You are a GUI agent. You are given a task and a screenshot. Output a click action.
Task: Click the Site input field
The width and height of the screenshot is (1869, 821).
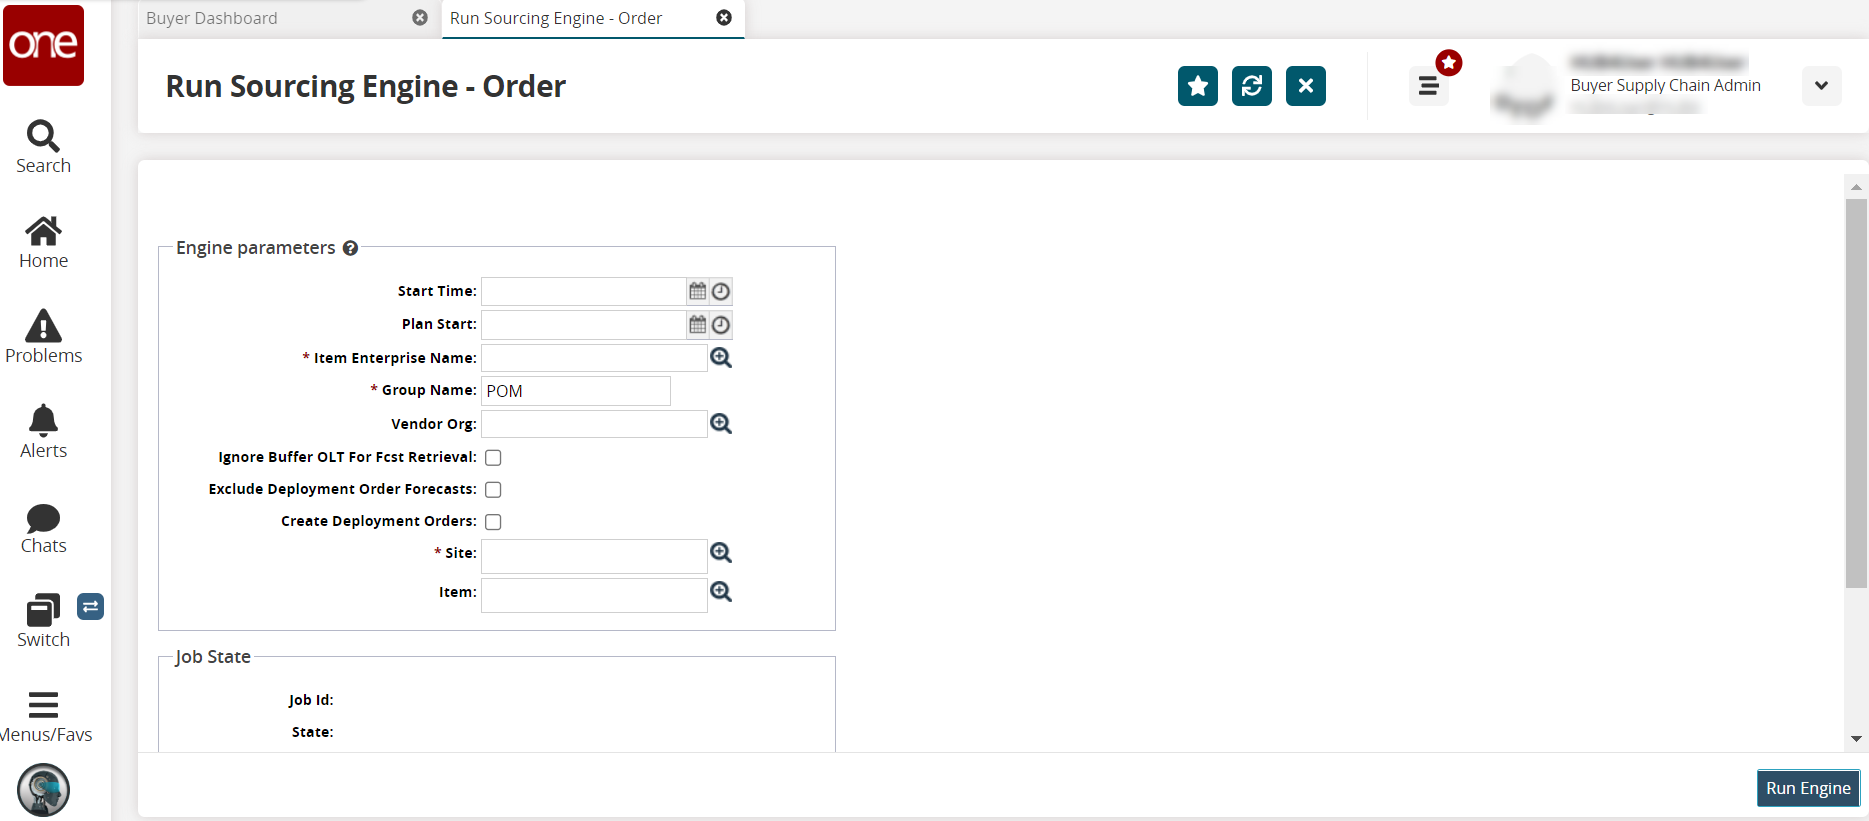pos(594,556)
